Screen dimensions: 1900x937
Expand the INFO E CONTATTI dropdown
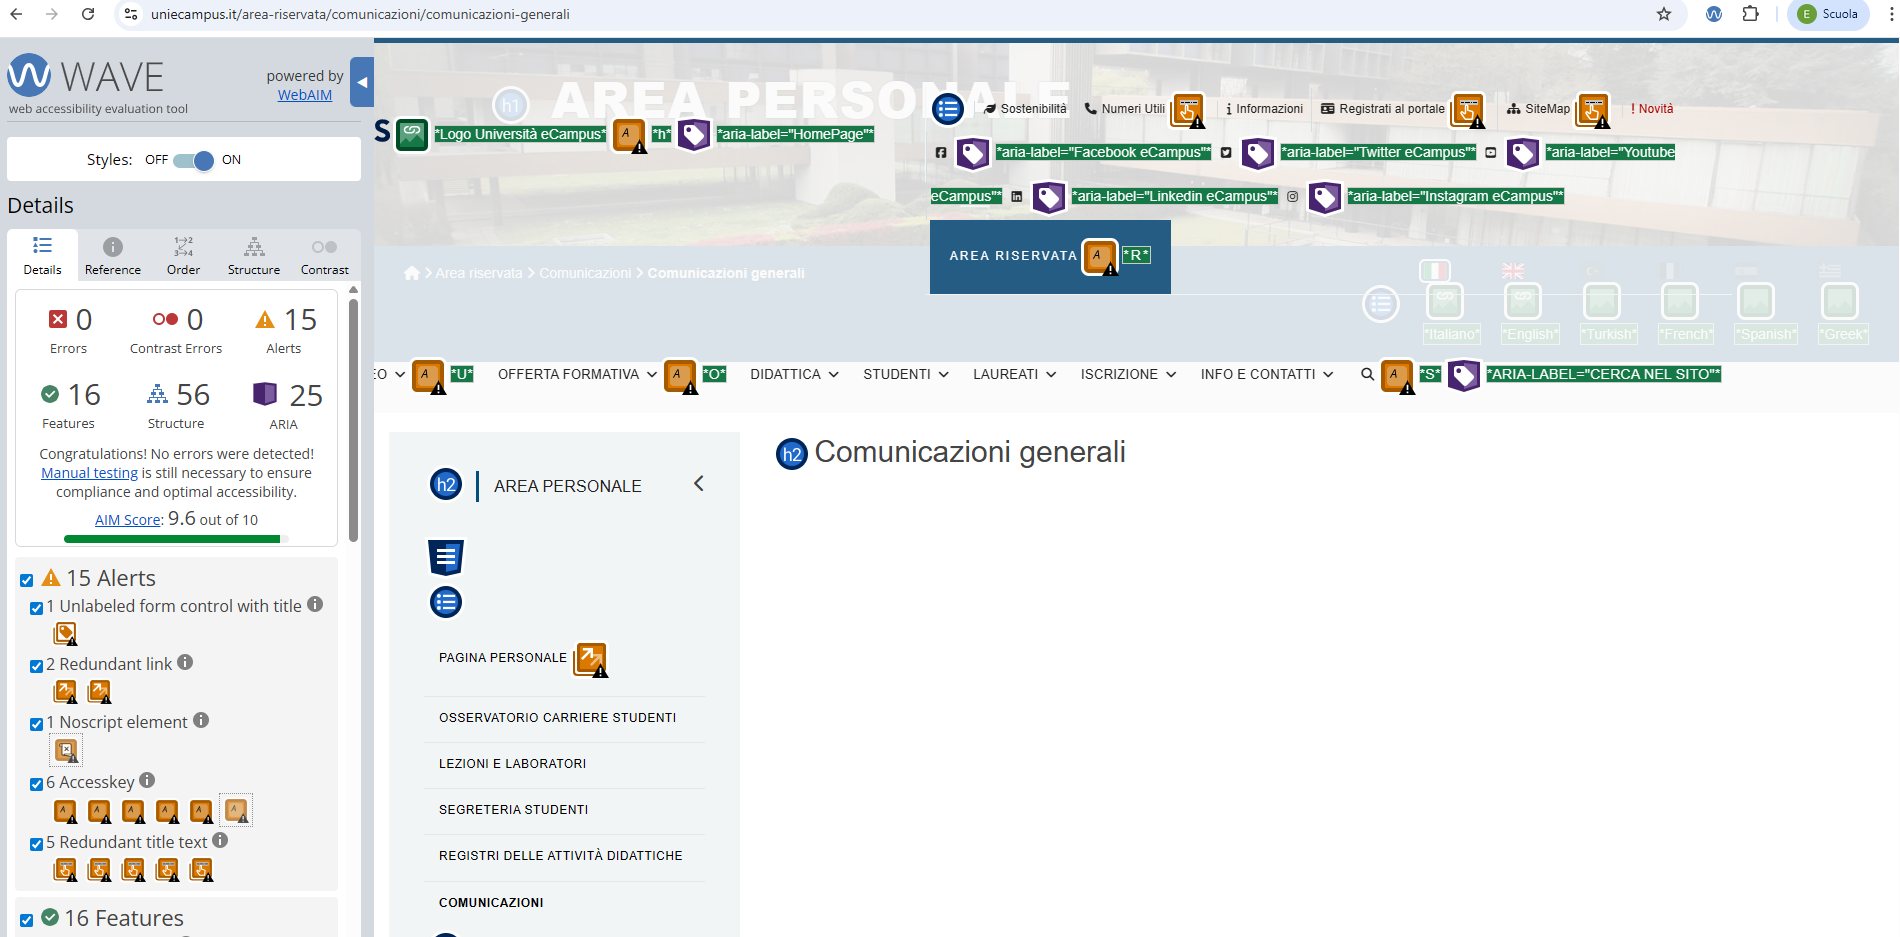coord(1266,374)
